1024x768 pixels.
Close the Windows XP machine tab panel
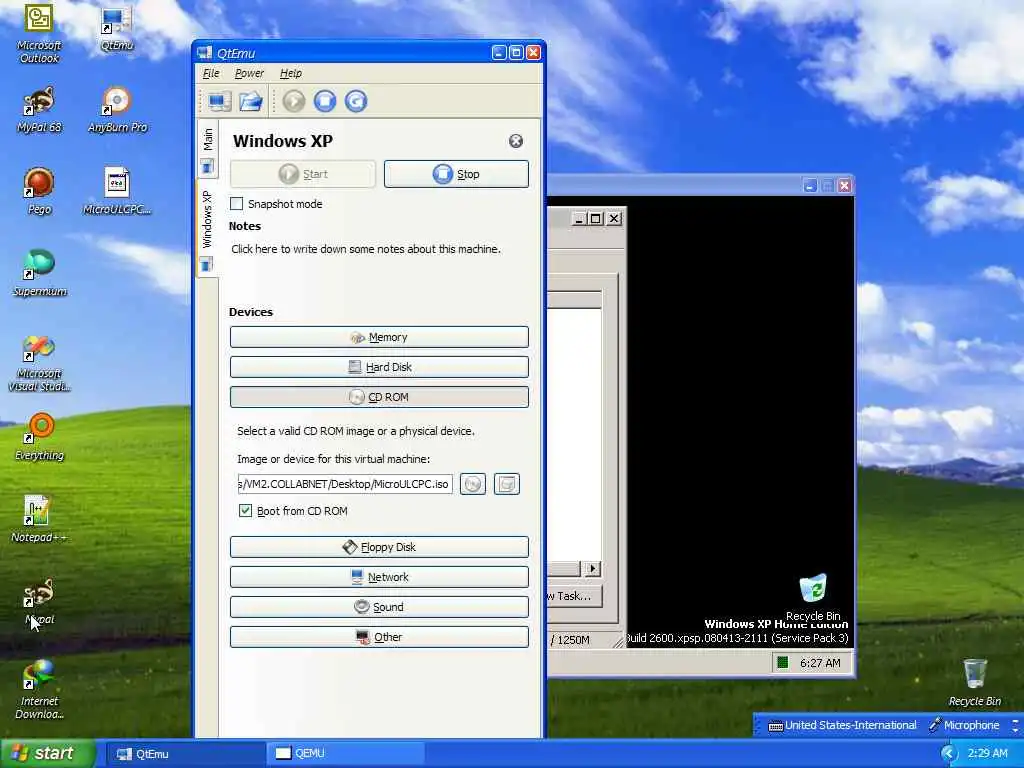(516, 141)
